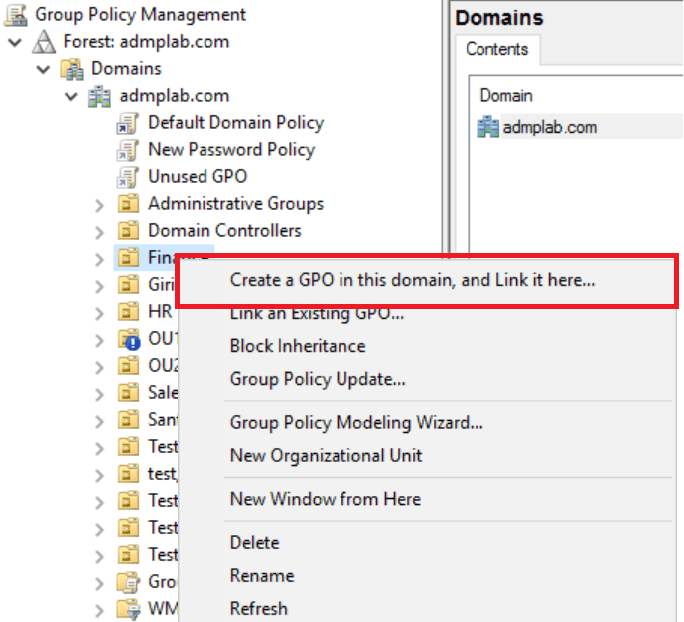The width and height of the screenshot is (684, 622).
Task: Click the WMI Filters container icon
Action: coord(128,609)
